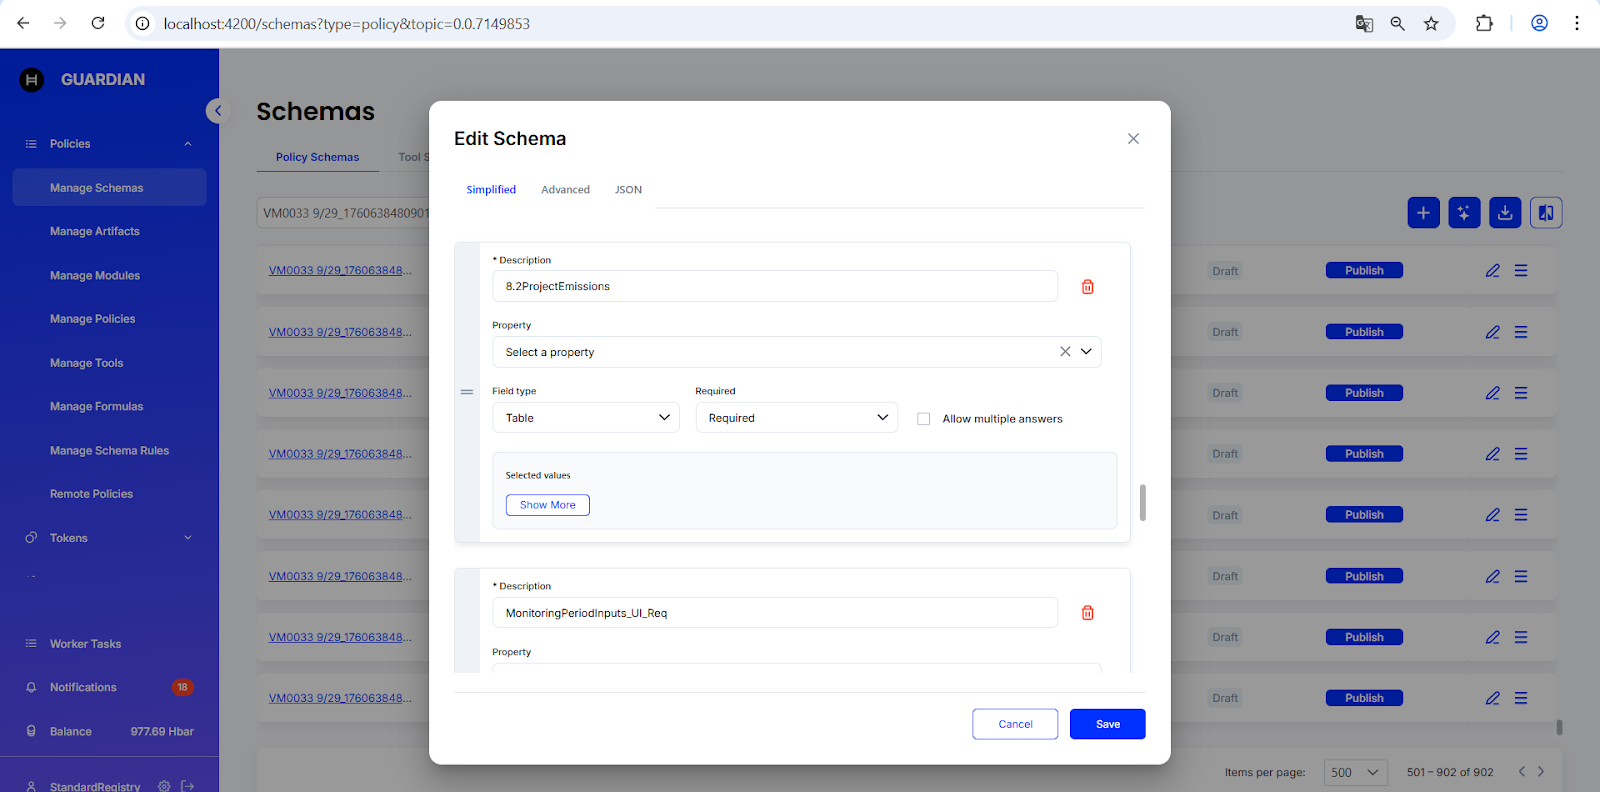Switch to the JSON tab
The image size is (1600, 792).
click(x=628, y=190)
